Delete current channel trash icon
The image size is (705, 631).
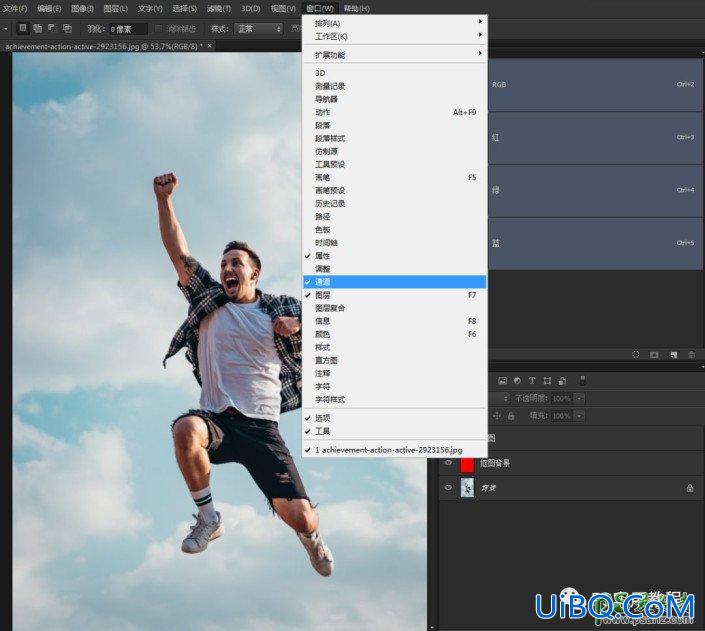[692, 355]
